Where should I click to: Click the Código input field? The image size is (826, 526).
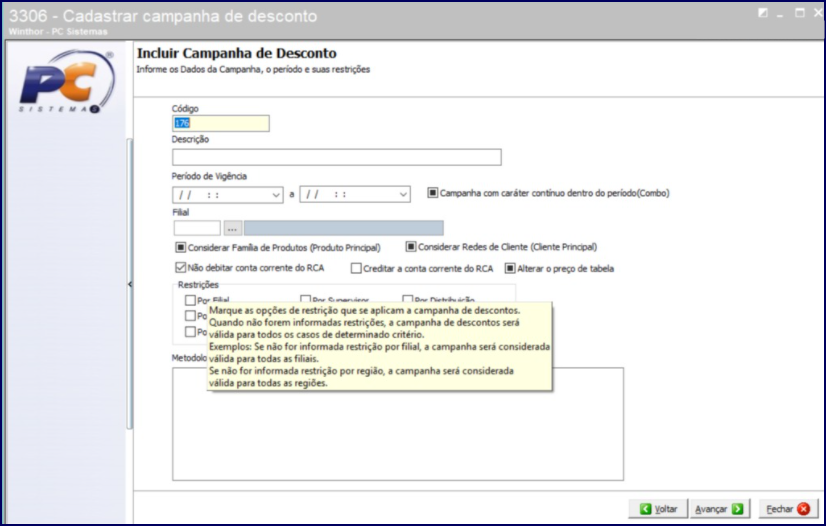tap(221, 123)
